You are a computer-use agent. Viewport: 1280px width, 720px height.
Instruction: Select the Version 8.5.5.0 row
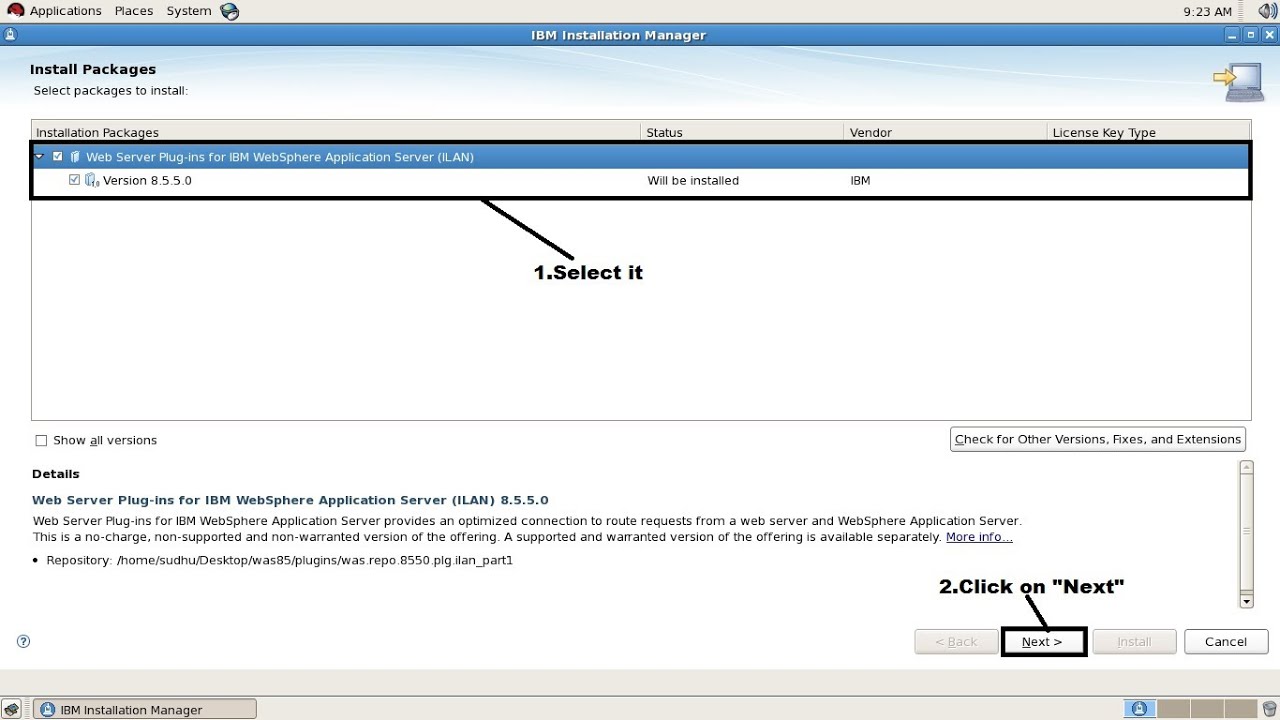tap(640, 180)
